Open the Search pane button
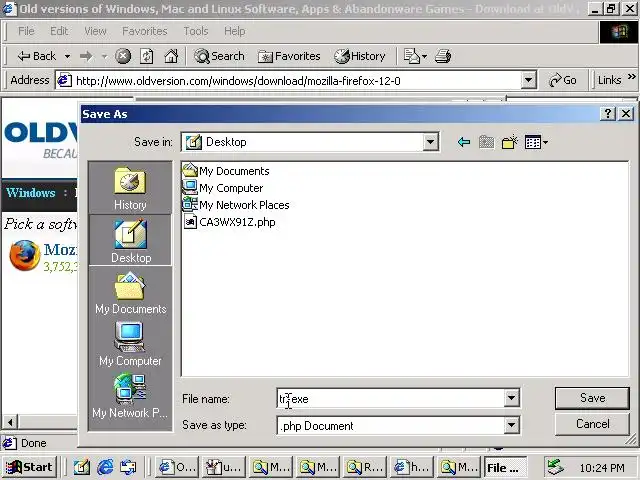 click(219, 56)
